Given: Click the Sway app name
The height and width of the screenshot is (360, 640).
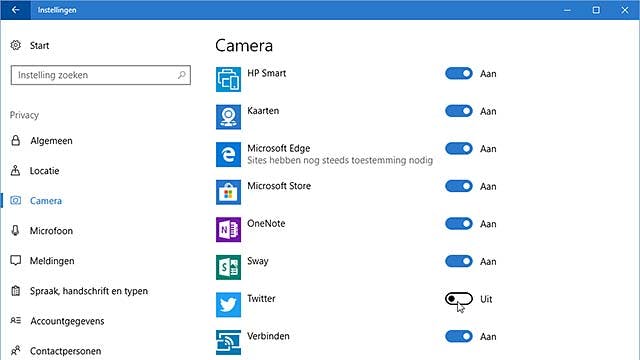Looking at the screenshot, I should [258, 261].
